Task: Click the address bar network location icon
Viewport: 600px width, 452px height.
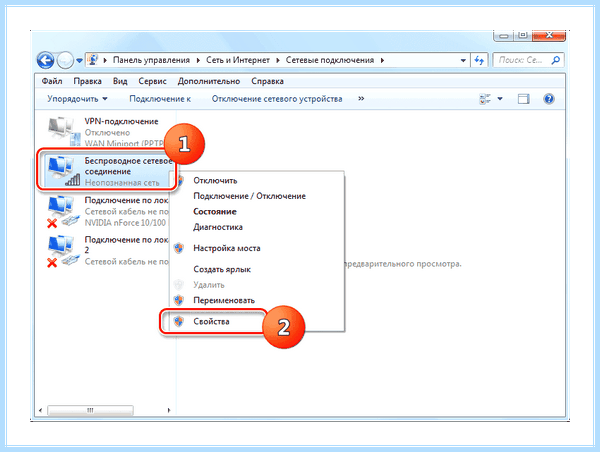Action: 93,60
